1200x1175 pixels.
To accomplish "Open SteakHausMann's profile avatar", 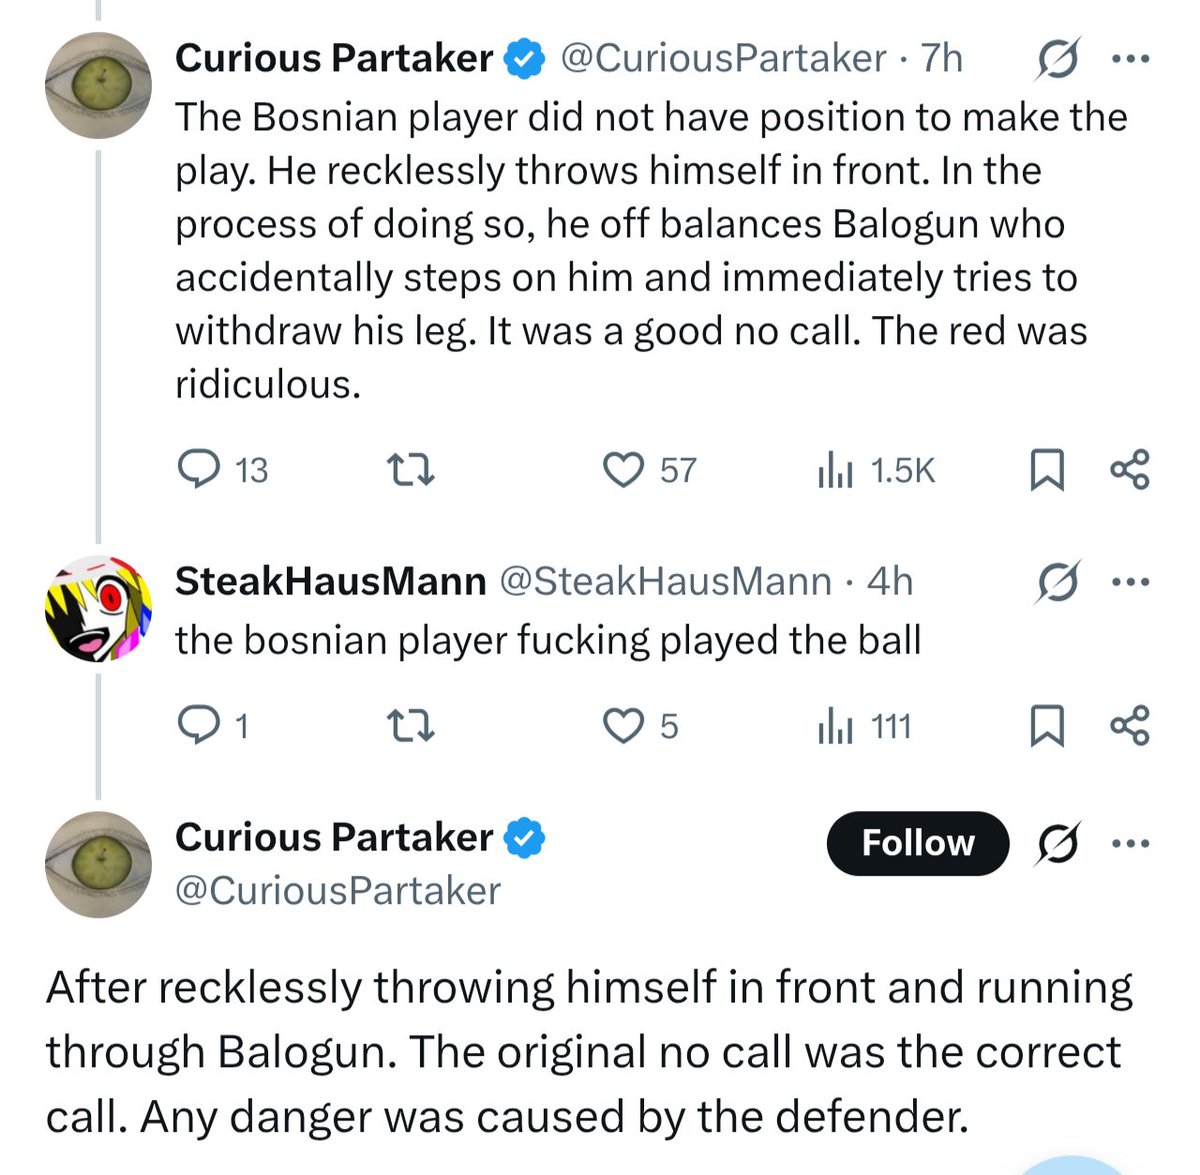I will click(98, 609).
